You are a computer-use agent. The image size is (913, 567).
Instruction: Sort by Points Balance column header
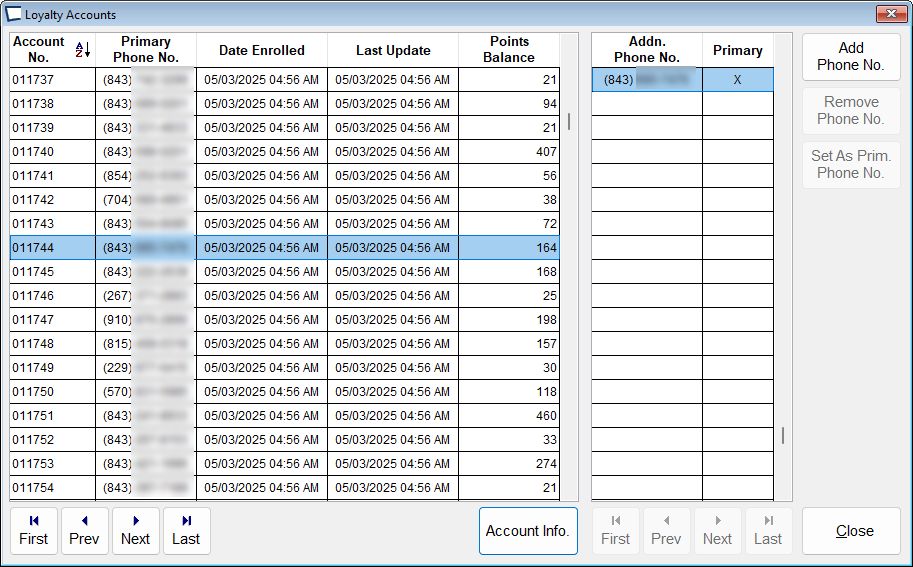[x=508, y=50]
